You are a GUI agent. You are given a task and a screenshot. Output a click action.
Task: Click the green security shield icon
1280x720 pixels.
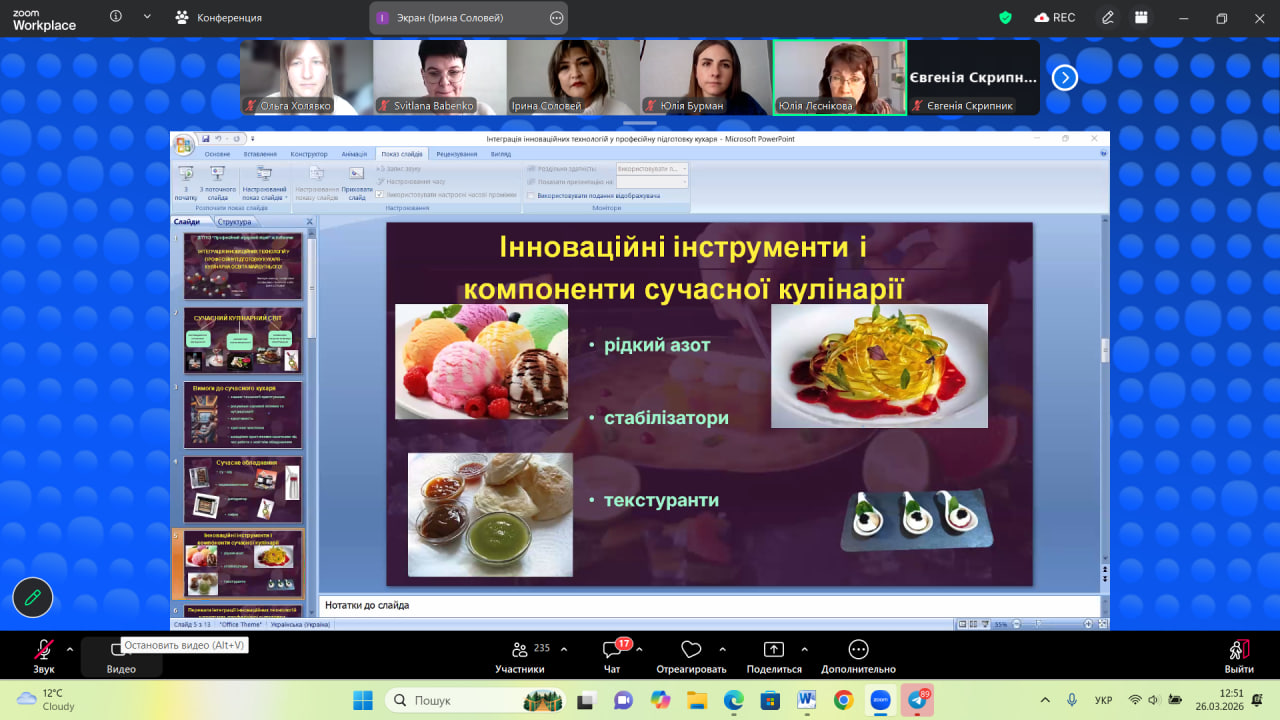click(1006, 17)
